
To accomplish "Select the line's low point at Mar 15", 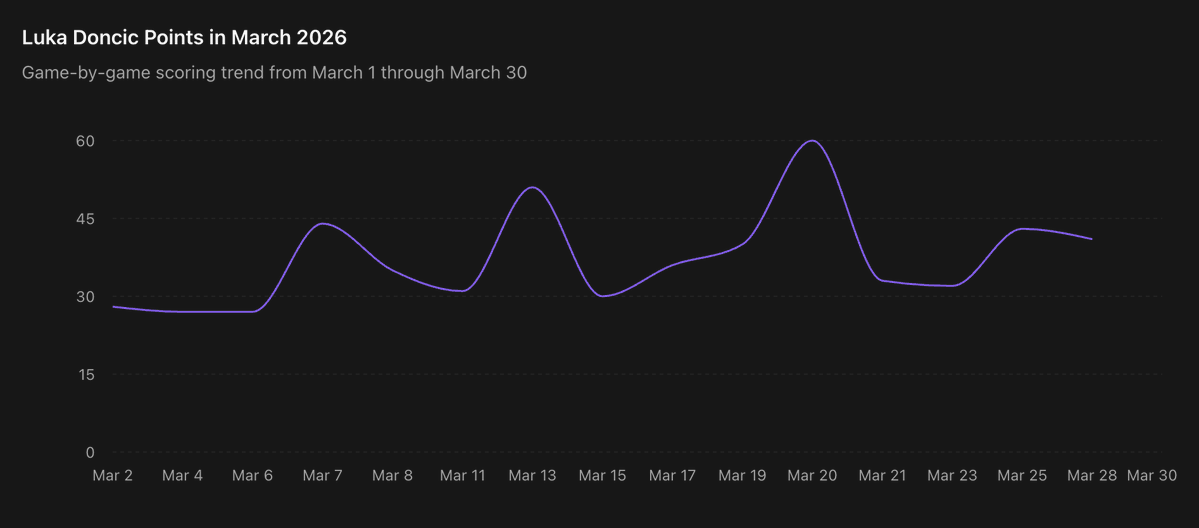I will click(x=603, y=296).
